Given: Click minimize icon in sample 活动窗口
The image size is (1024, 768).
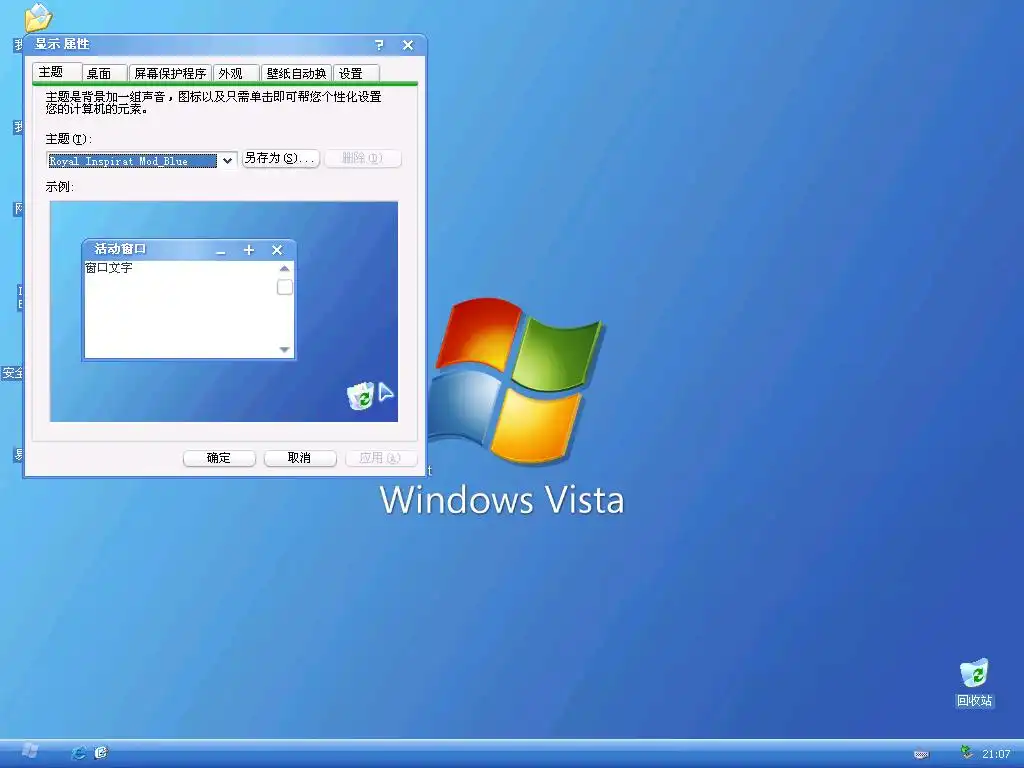Looking at the screenshot, I should click(x=221, y=251).
